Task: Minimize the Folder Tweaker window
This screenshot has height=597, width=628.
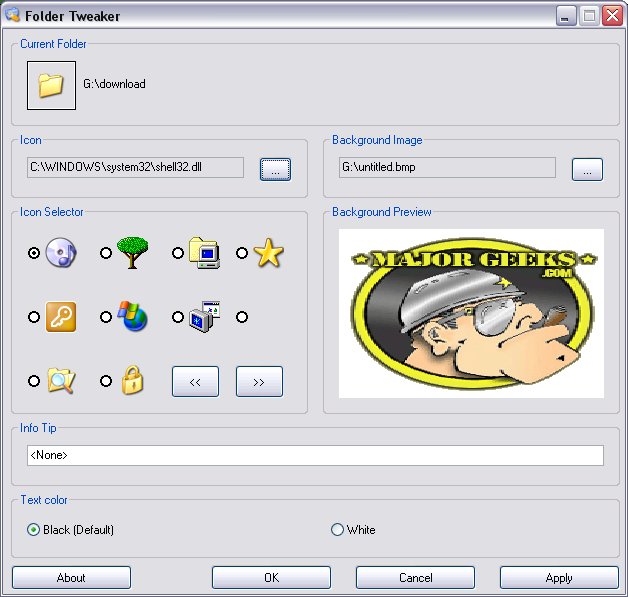Action: pos(566,16)
